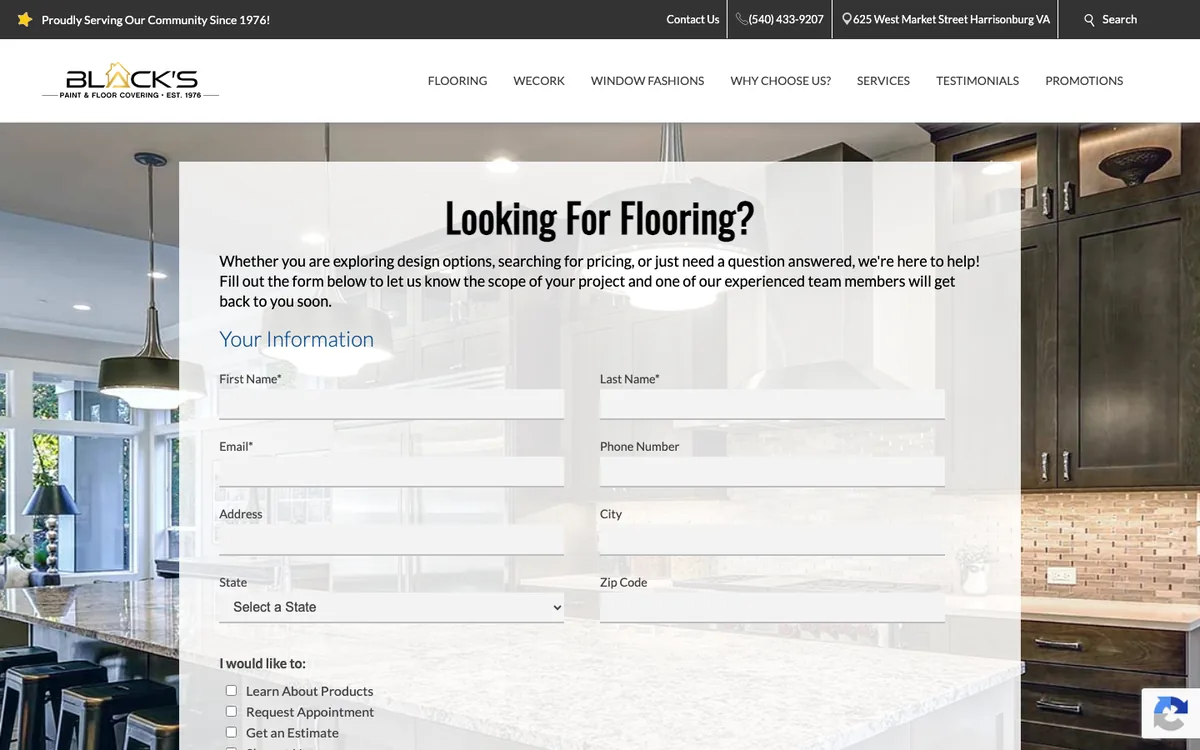Click the Address input field

click(x=392, y=540)
